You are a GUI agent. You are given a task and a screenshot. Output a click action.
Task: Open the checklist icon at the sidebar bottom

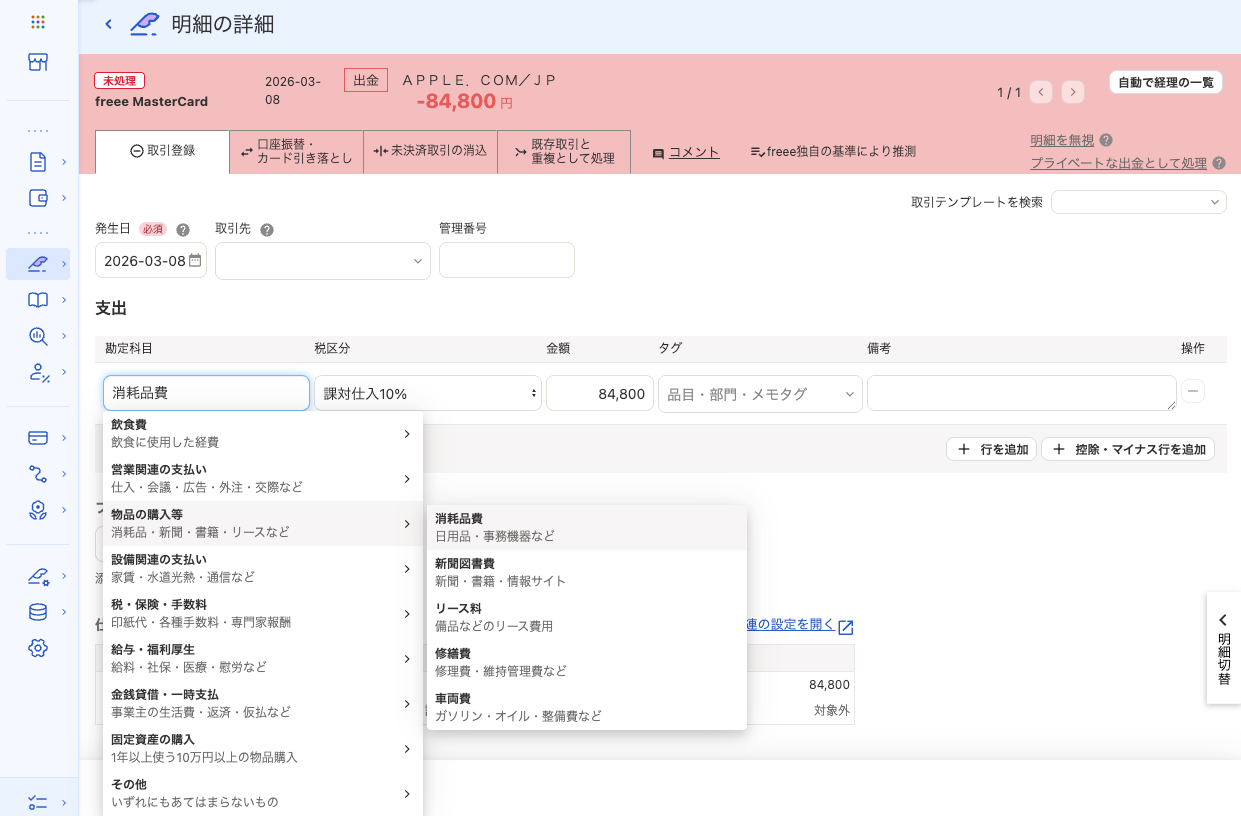point(38,802)
